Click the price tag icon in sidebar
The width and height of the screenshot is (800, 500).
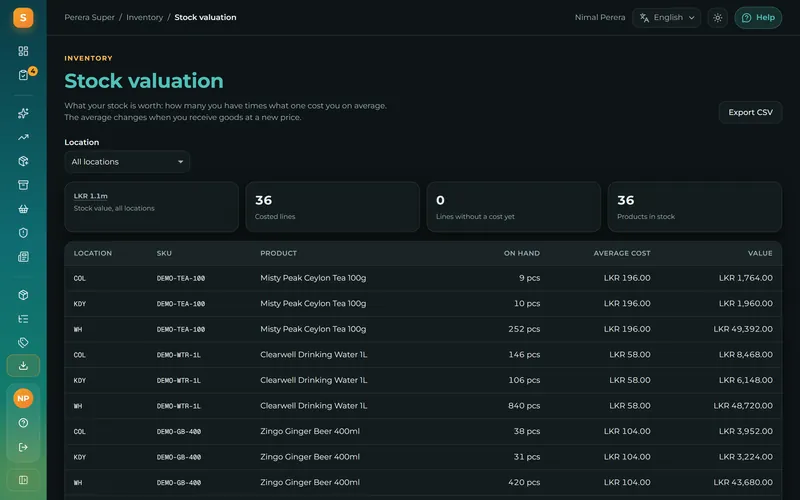click(23, 342)
